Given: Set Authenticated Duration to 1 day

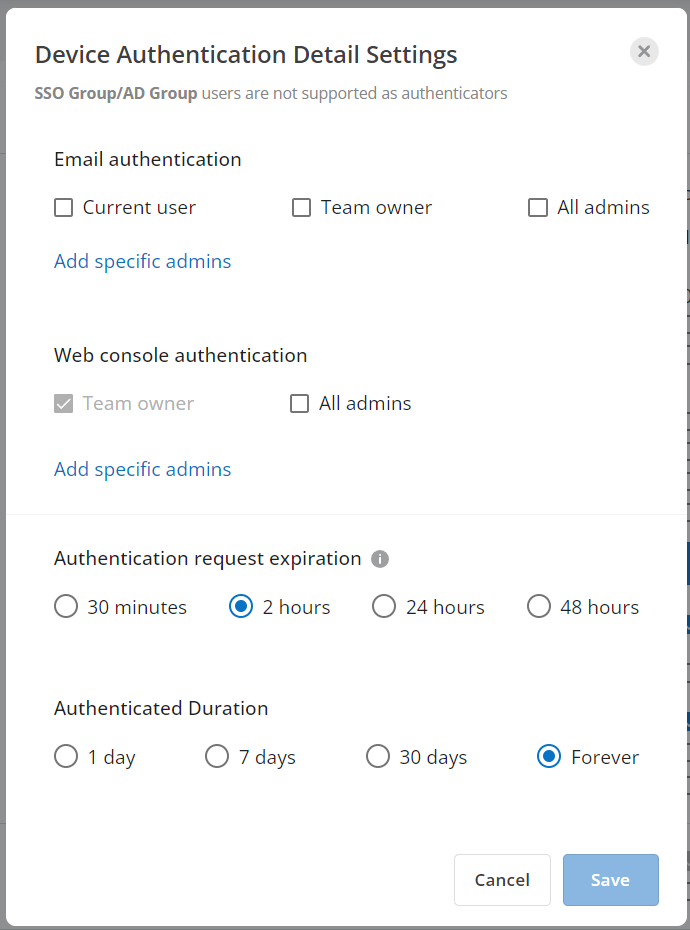Looking at the screenshot, I should pos(65,757).
